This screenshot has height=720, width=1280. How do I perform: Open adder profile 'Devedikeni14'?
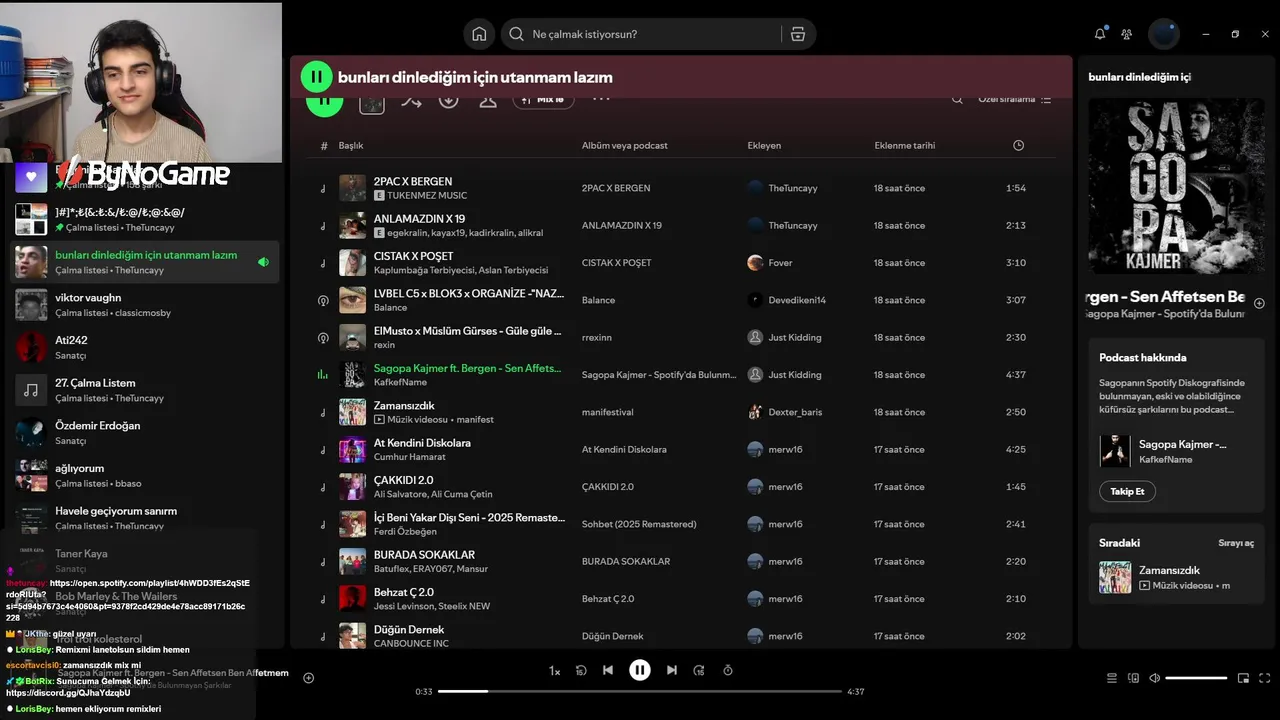(x=797, y=300)
